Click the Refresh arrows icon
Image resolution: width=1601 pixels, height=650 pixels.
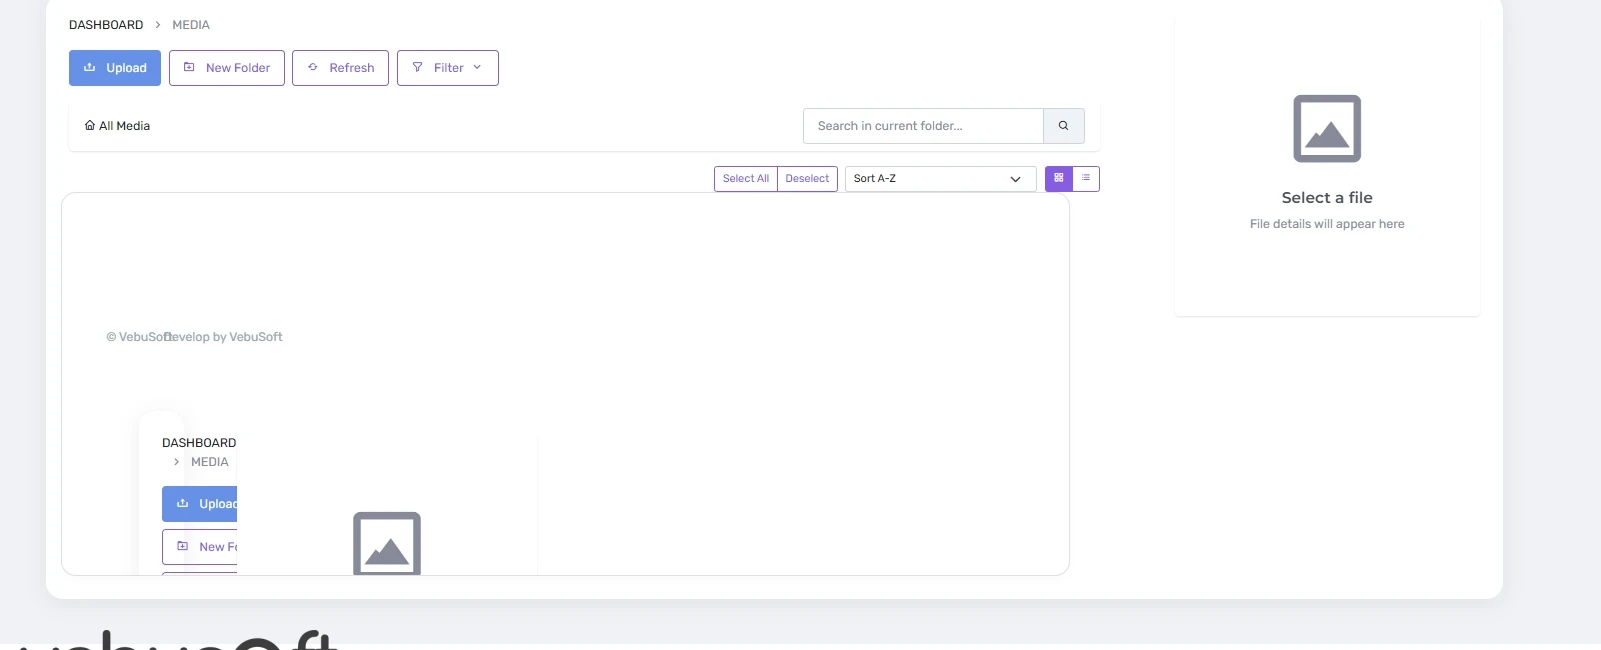coord(313,68)
